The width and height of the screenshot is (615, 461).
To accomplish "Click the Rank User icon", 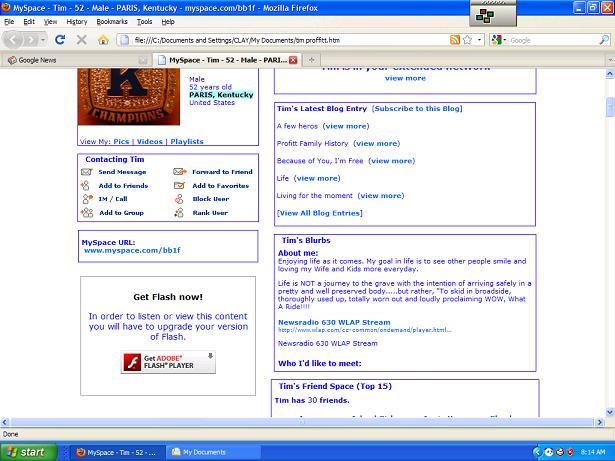I will [179, 213].
